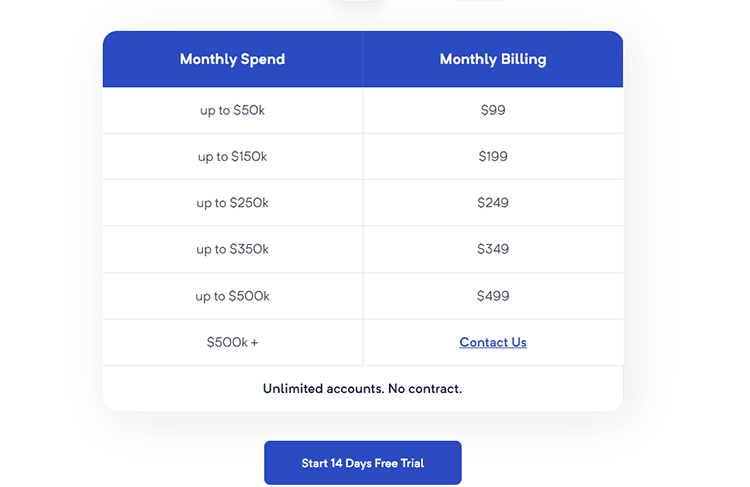Start the 14 Days Free Trial

(362, 463)
